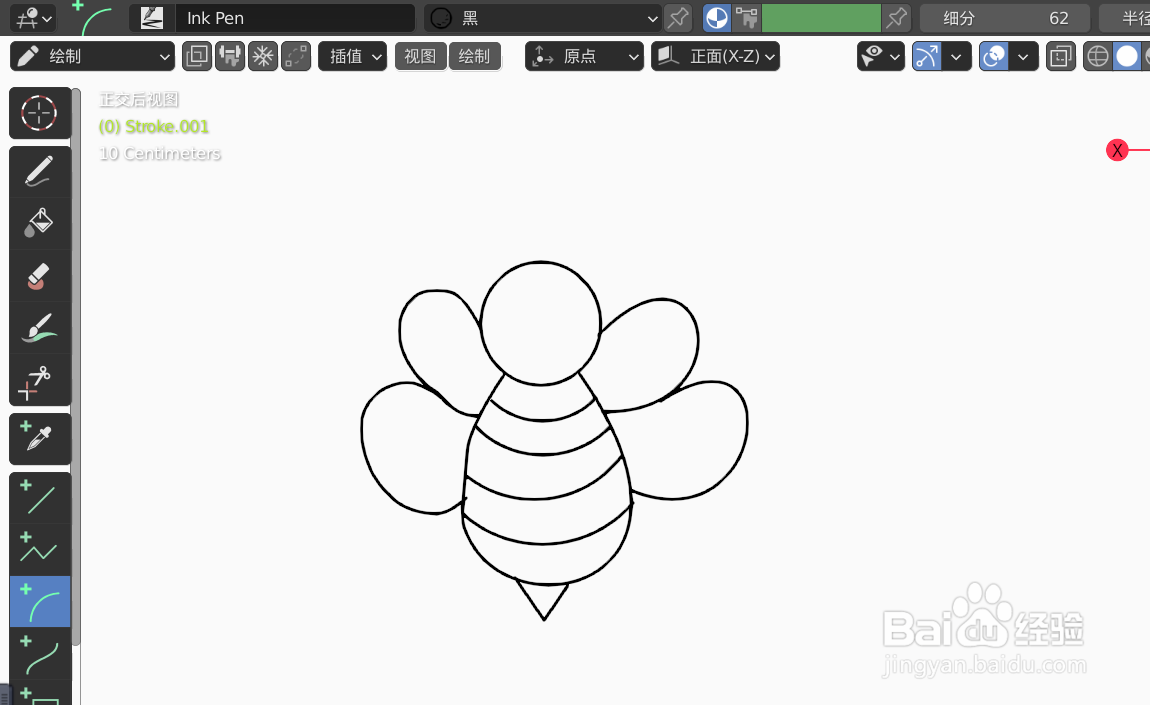1150x705 pixels.
Task: Open the 视图 menu
Action: [x=420, y=56]
